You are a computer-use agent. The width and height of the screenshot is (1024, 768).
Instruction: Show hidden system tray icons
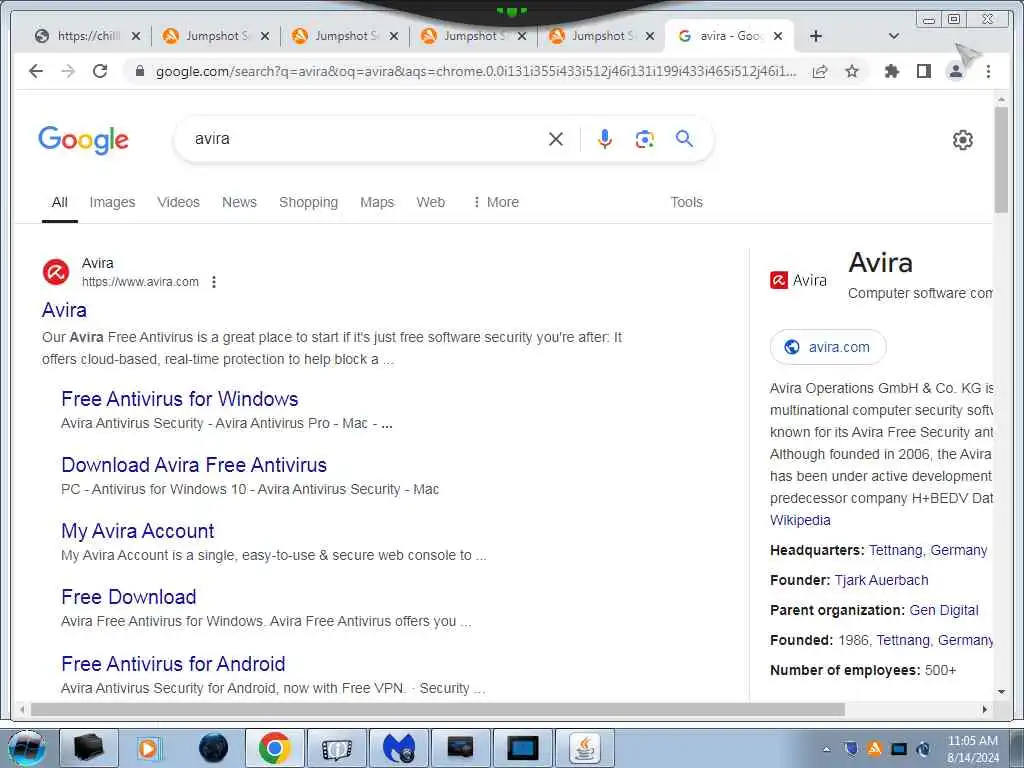827,749
